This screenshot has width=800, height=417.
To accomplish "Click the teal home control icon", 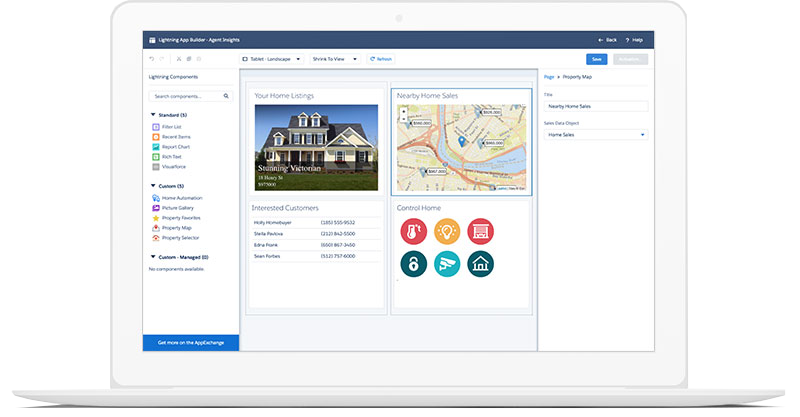I will click(x=481, y=264).
